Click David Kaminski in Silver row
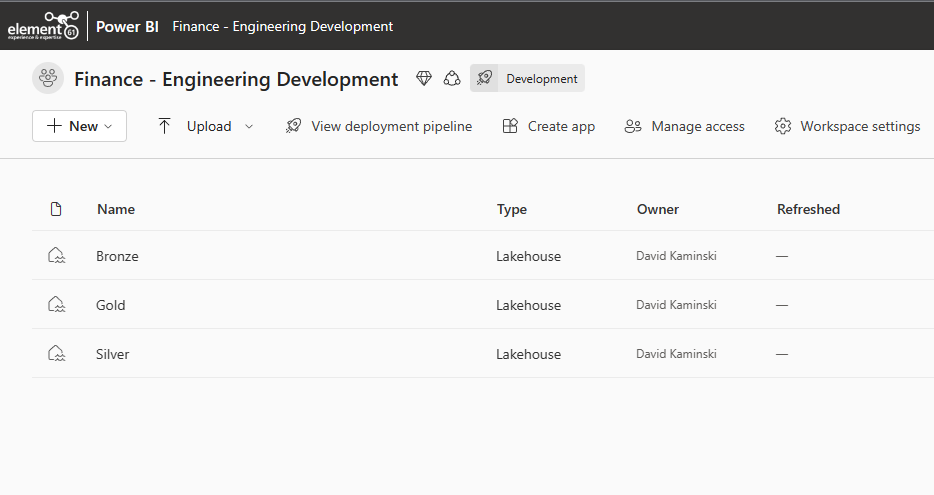The width and height of the screenshot is (934, 495). coord(676,353)
